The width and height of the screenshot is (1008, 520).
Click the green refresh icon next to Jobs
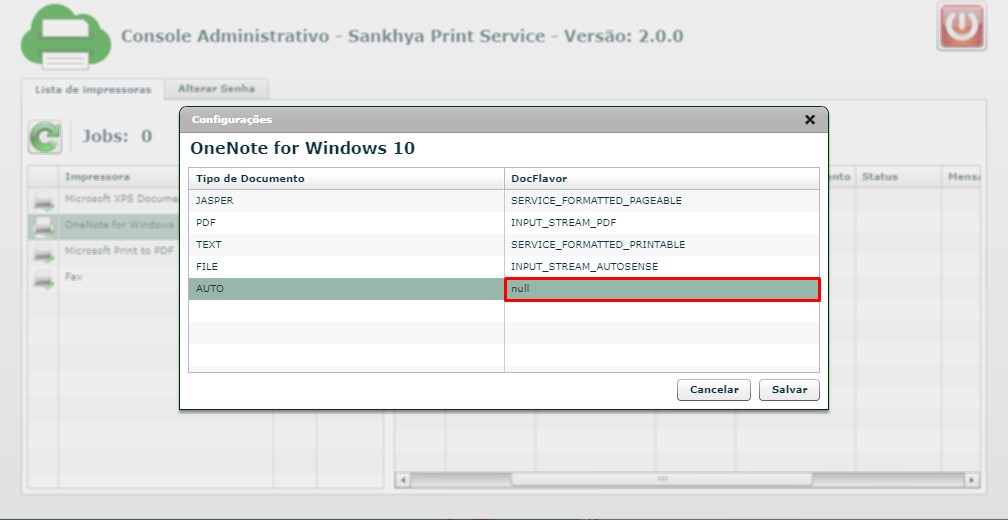point(45,136)
